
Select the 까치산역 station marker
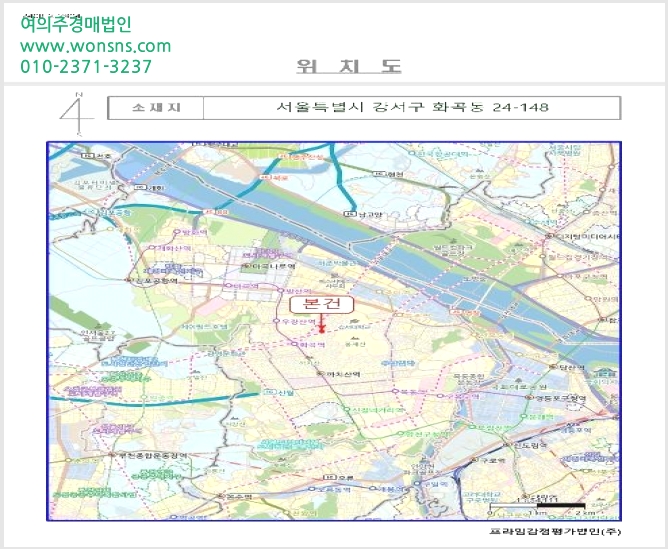coord(321,373)
